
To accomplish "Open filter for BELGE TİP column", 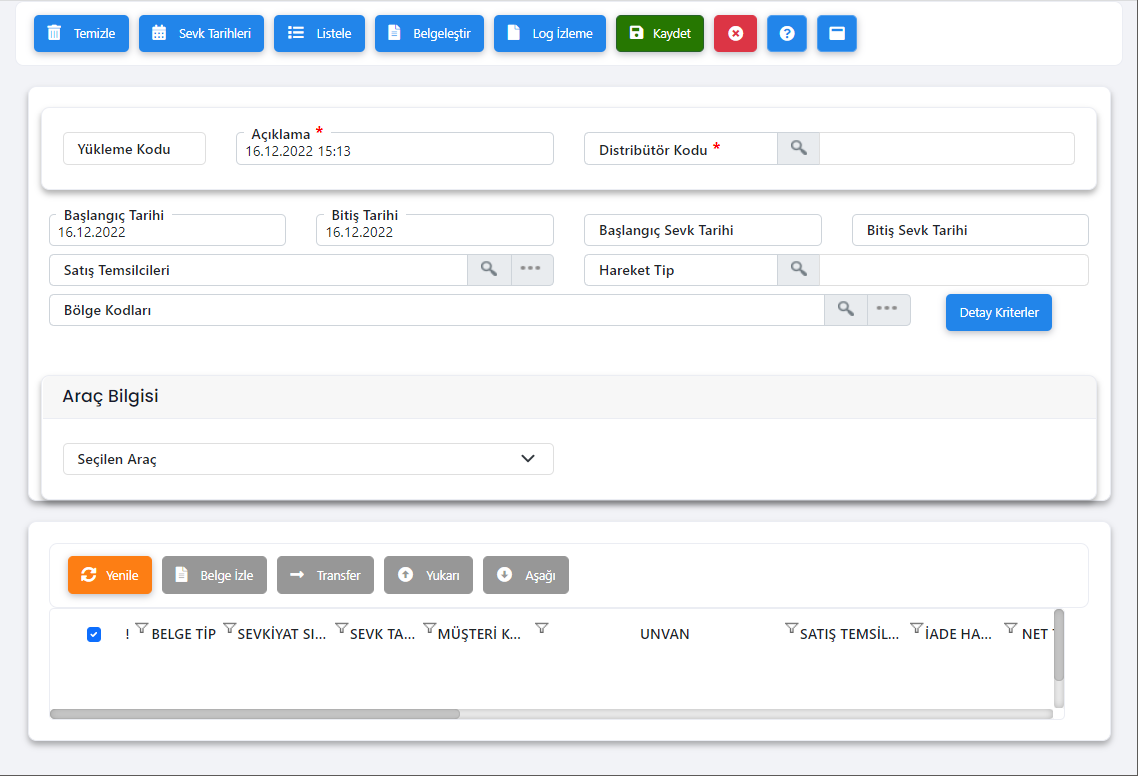I will click(142, 629).
